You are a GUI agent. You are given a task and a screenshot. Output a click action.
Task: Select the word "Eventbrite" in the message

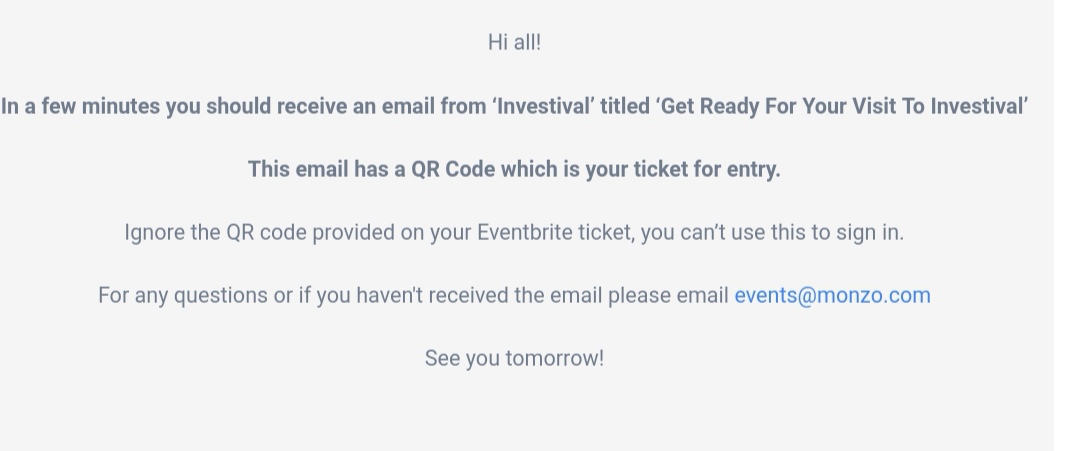coord(525,232)
